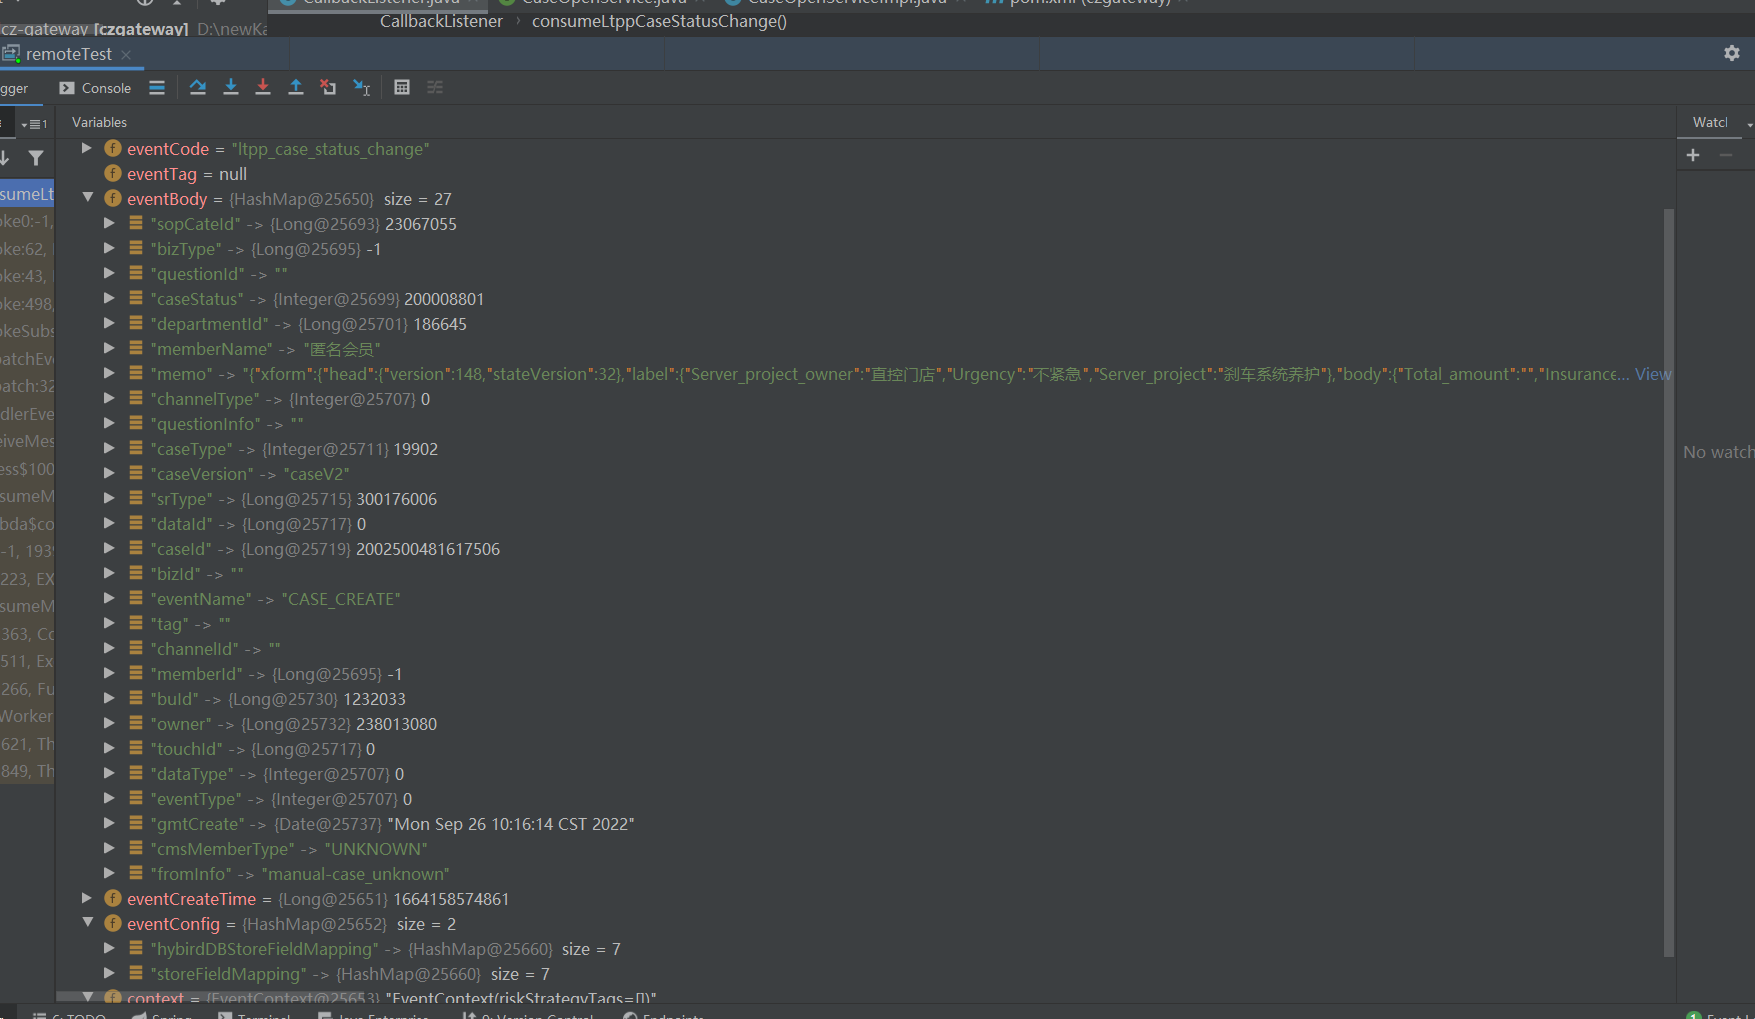Click the Console terminal icon
Screen dimensions: 1755x1019
click(67, 88)
